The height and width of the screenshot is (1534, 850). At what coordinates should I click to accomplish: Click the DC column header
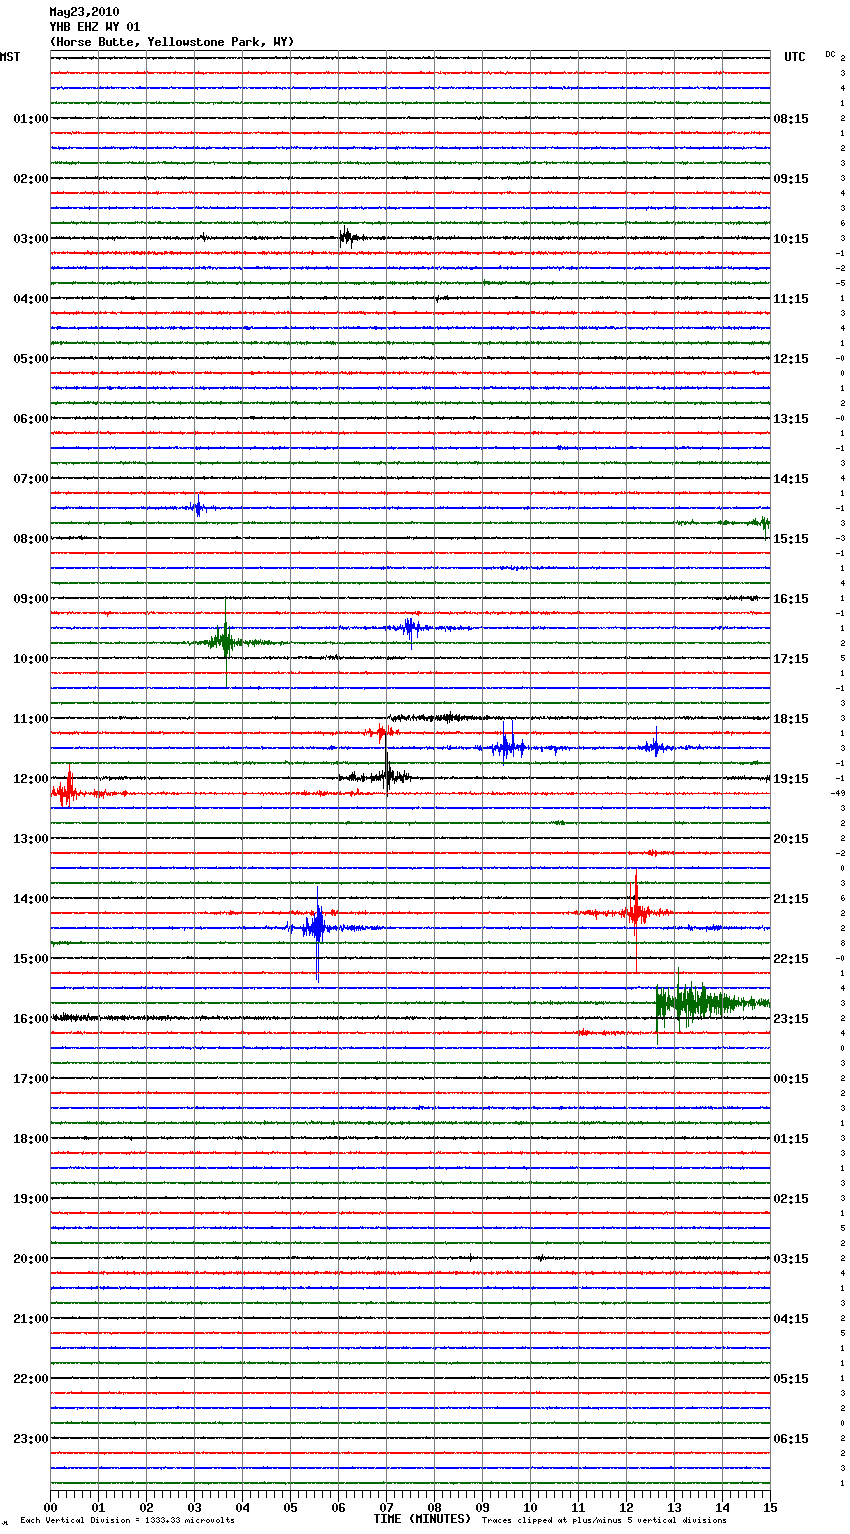tap(830, 53)
